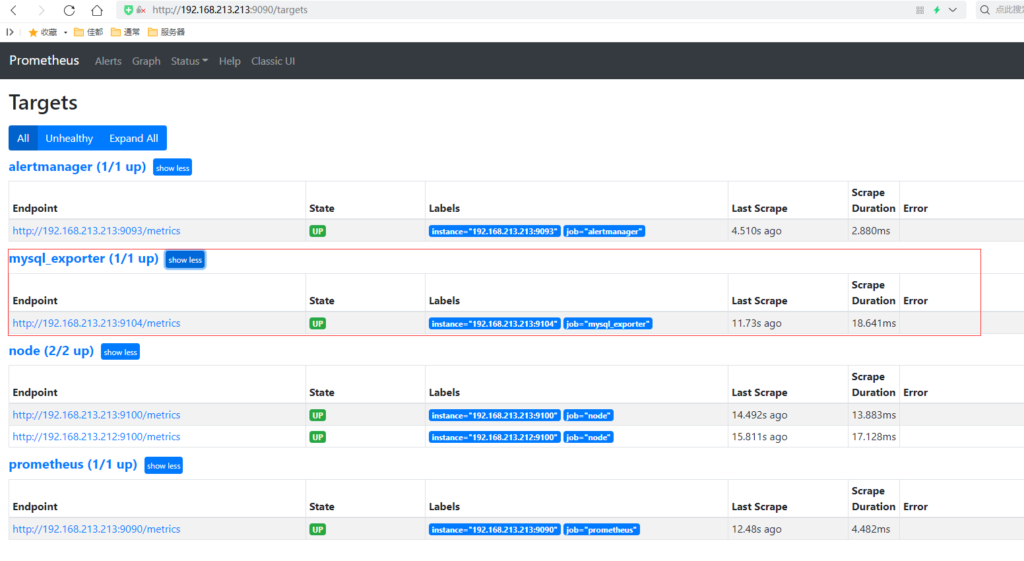Click the browser address bar URL

click(x=230, y=10)
